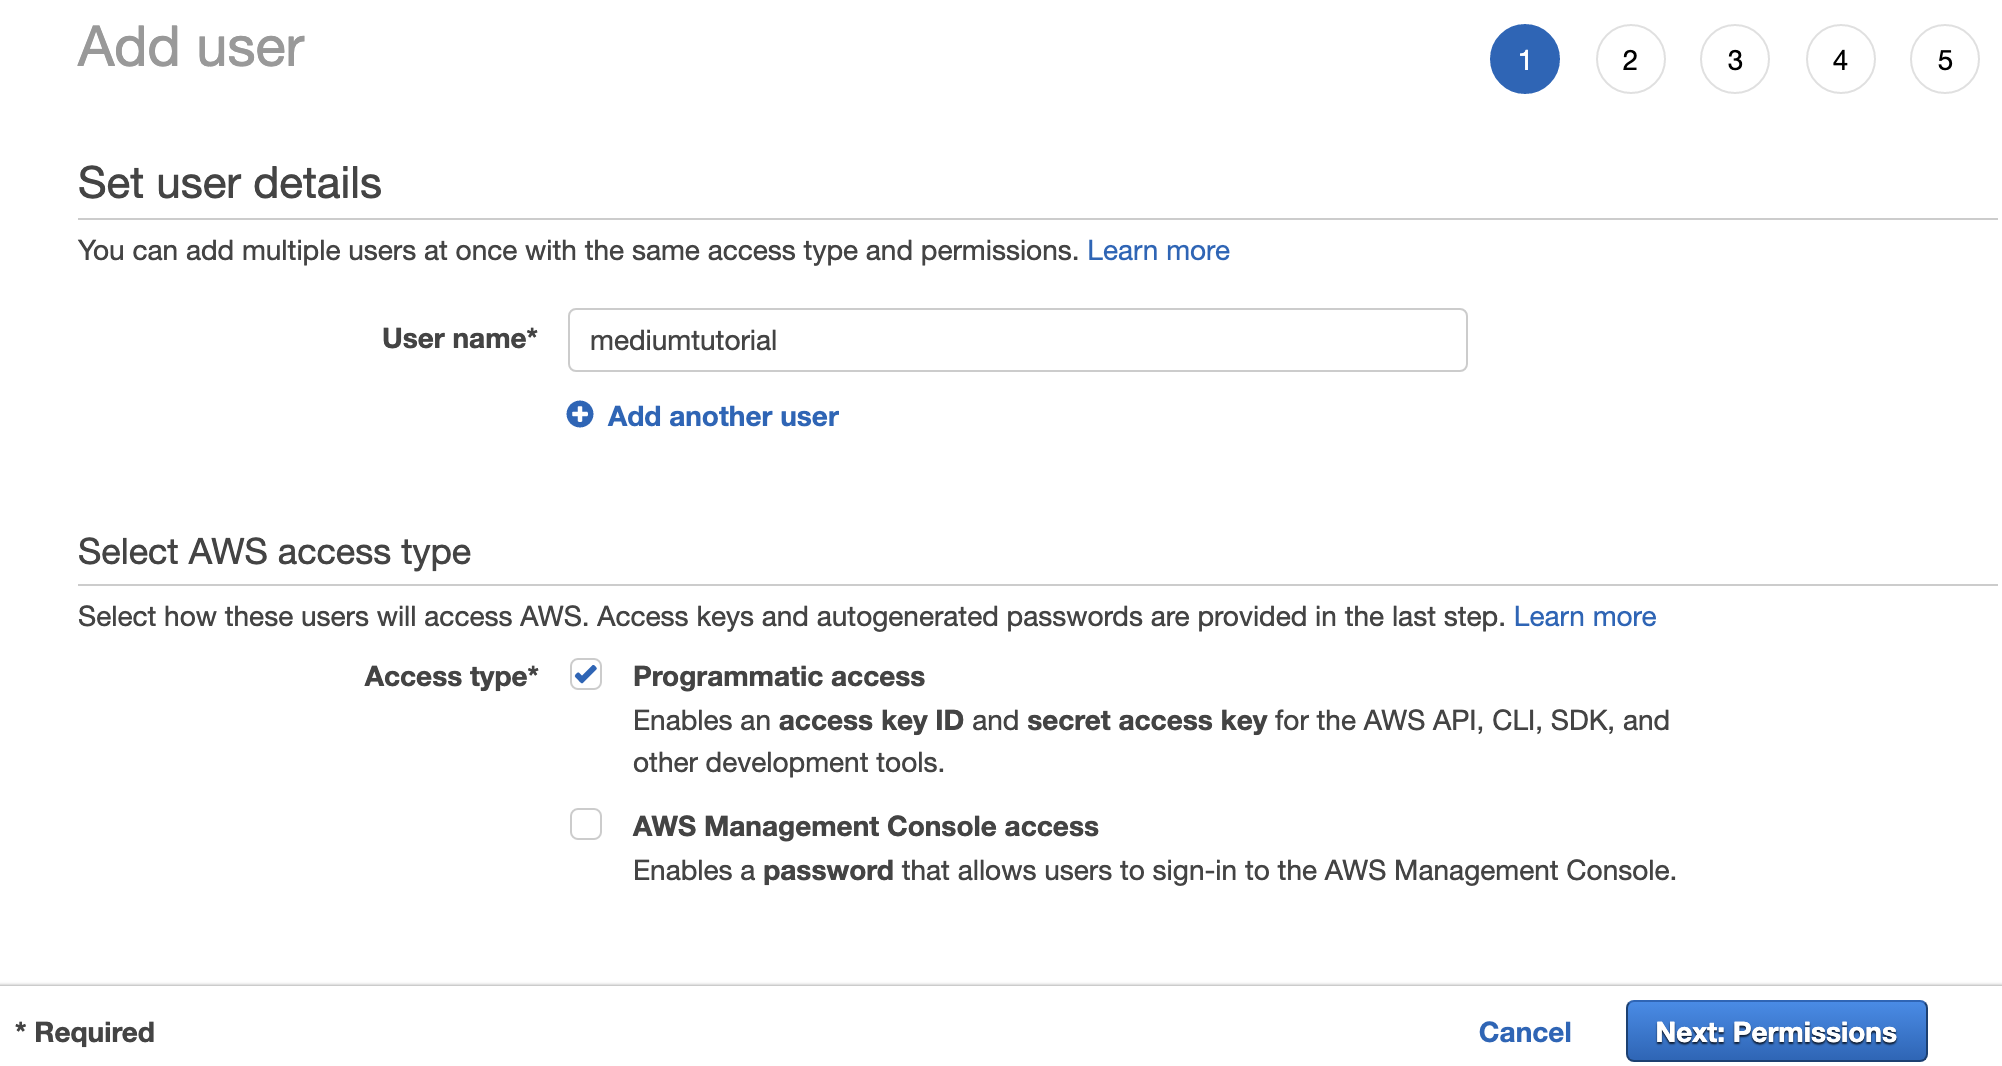Viewport: 2002px width, 1066px height.
Task: Go to step 2 in wizard
Action: pyautogui.click(x=1630, y=60)
